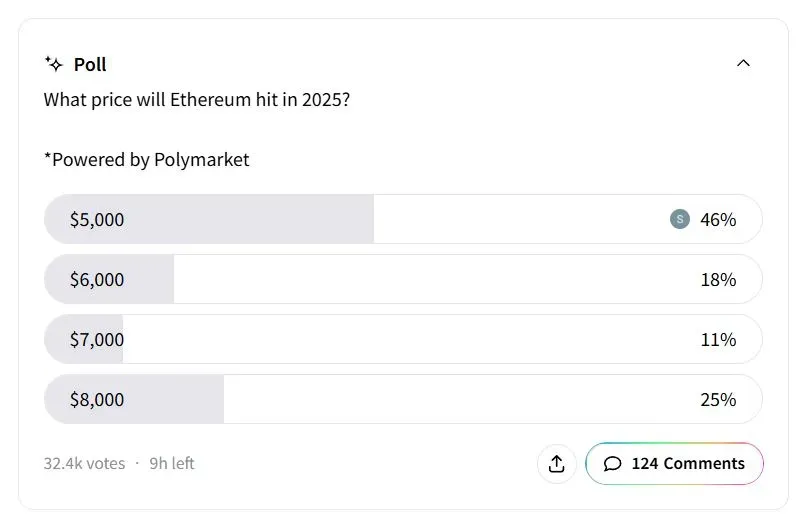Collapse the Poll section with the chevron
The height and width of the screenshot is (526, 802).
pos(743,63)
